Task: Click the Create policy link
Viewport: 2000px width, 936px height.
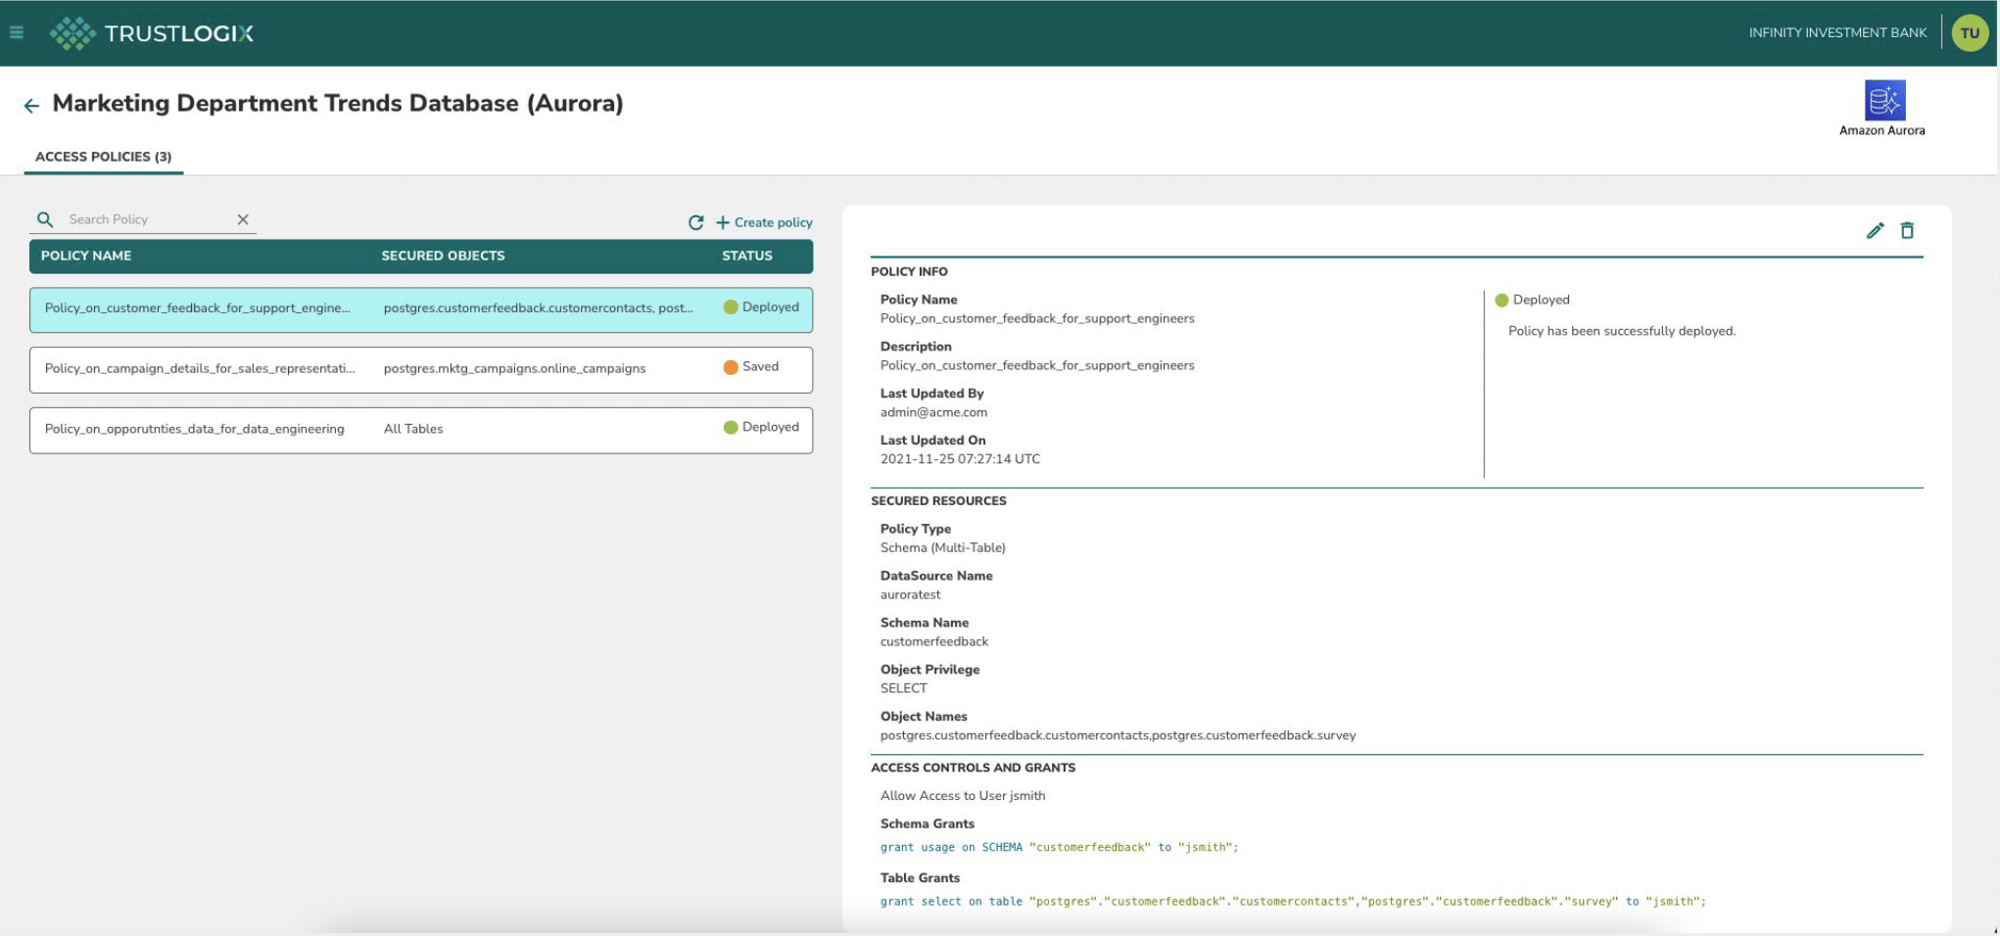Action: click(x=770, y=222)
